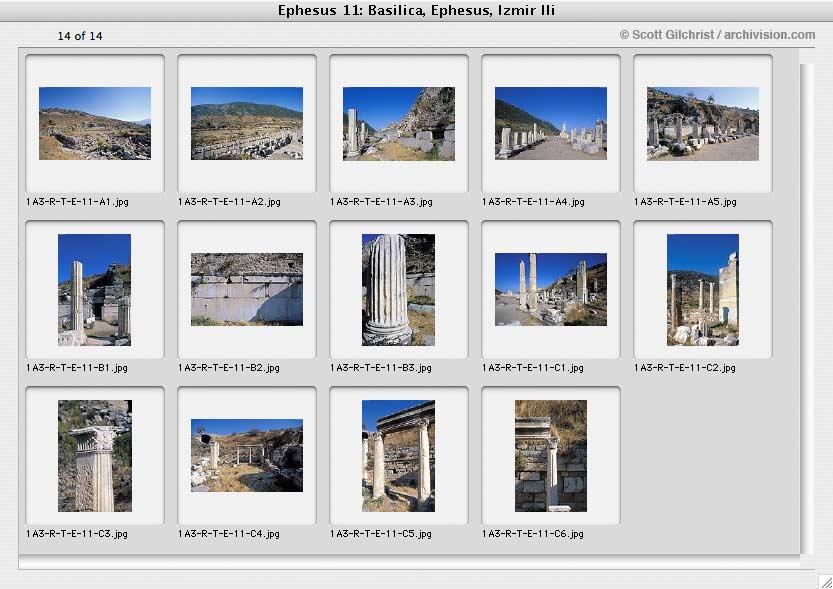This screenshot has height=589, width=833.
Task: Click filename label 1A3-R-T-E-11-C2.jpg
Action: click(684, 368)
